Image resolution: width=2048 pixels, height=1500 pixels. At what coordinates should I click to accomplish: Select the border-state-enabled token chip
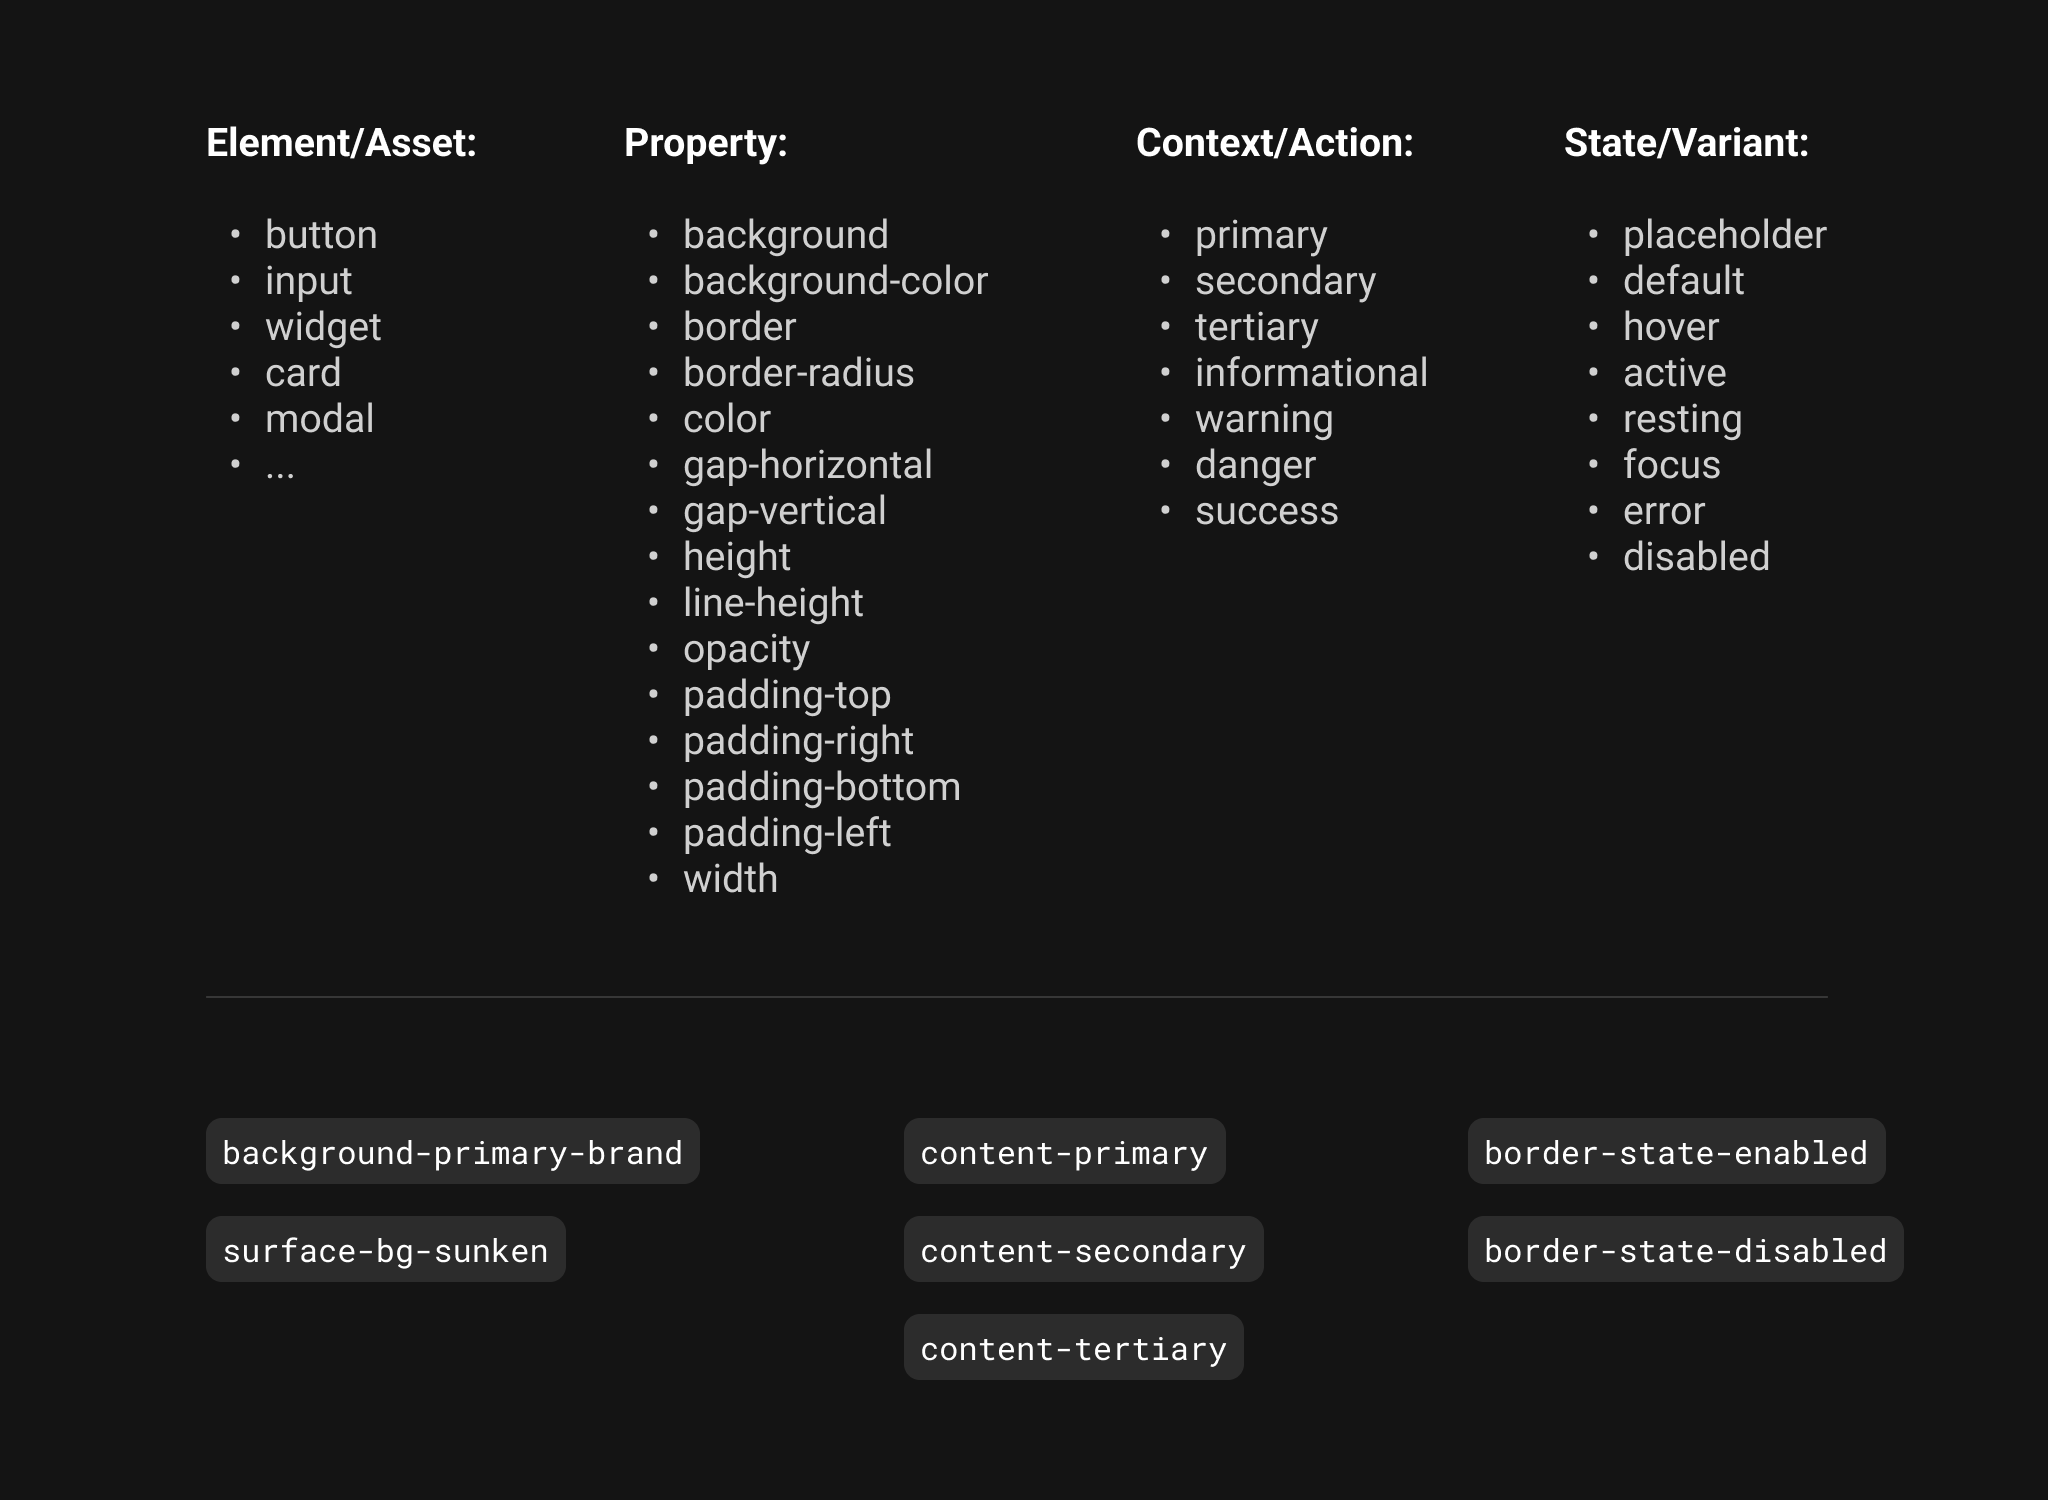pyautogui.click(x=1676, y=1151)
